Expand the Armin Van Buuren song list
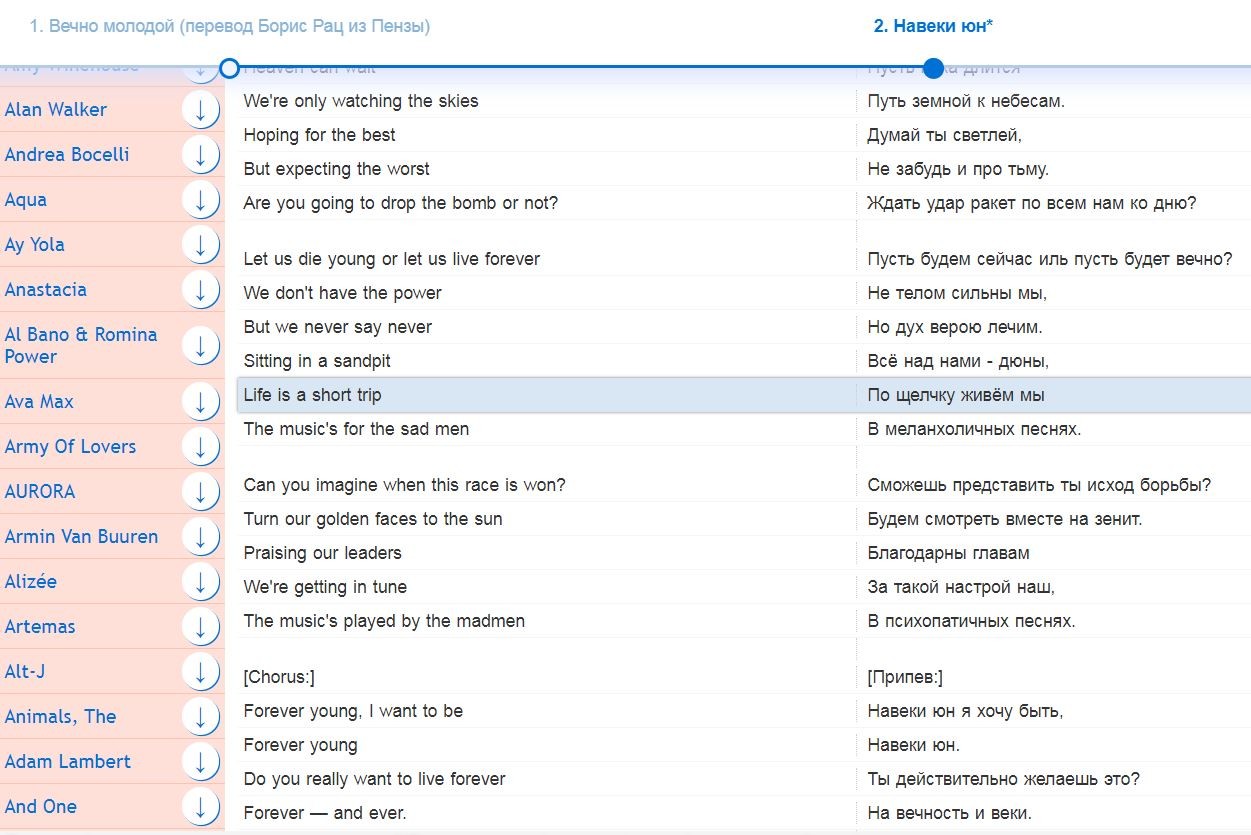The width and height of the screenshot is (1251, 835). pos(201,537)
